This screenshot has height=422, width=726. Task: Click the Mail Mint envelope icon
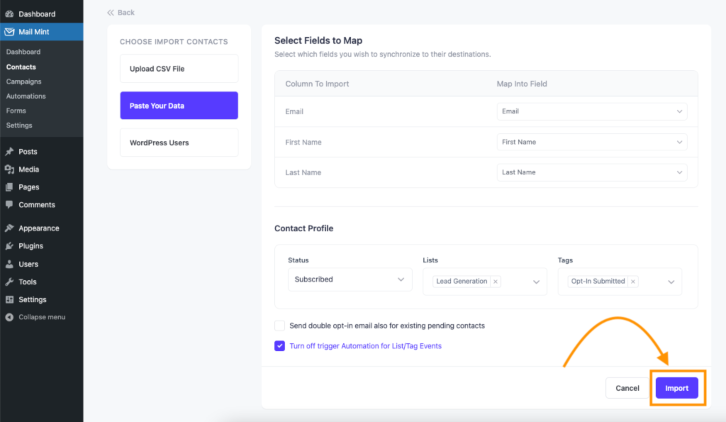(x=9, y=32)
